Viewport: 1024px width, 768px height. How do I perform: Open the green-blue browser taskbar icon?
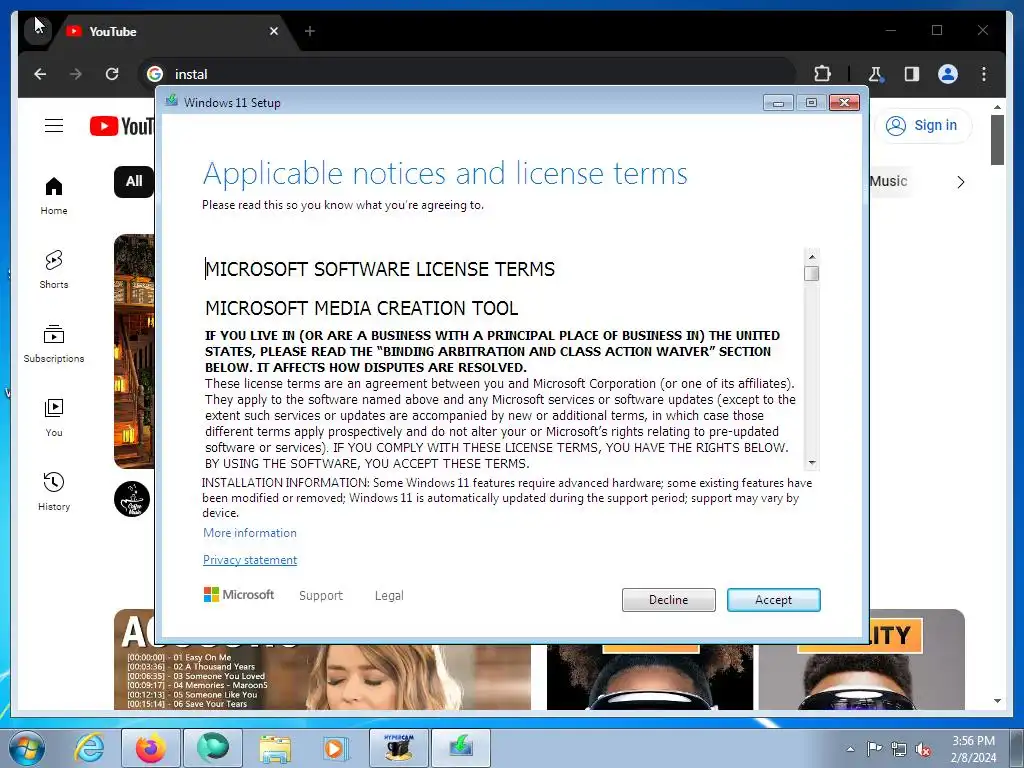[213, 748]
